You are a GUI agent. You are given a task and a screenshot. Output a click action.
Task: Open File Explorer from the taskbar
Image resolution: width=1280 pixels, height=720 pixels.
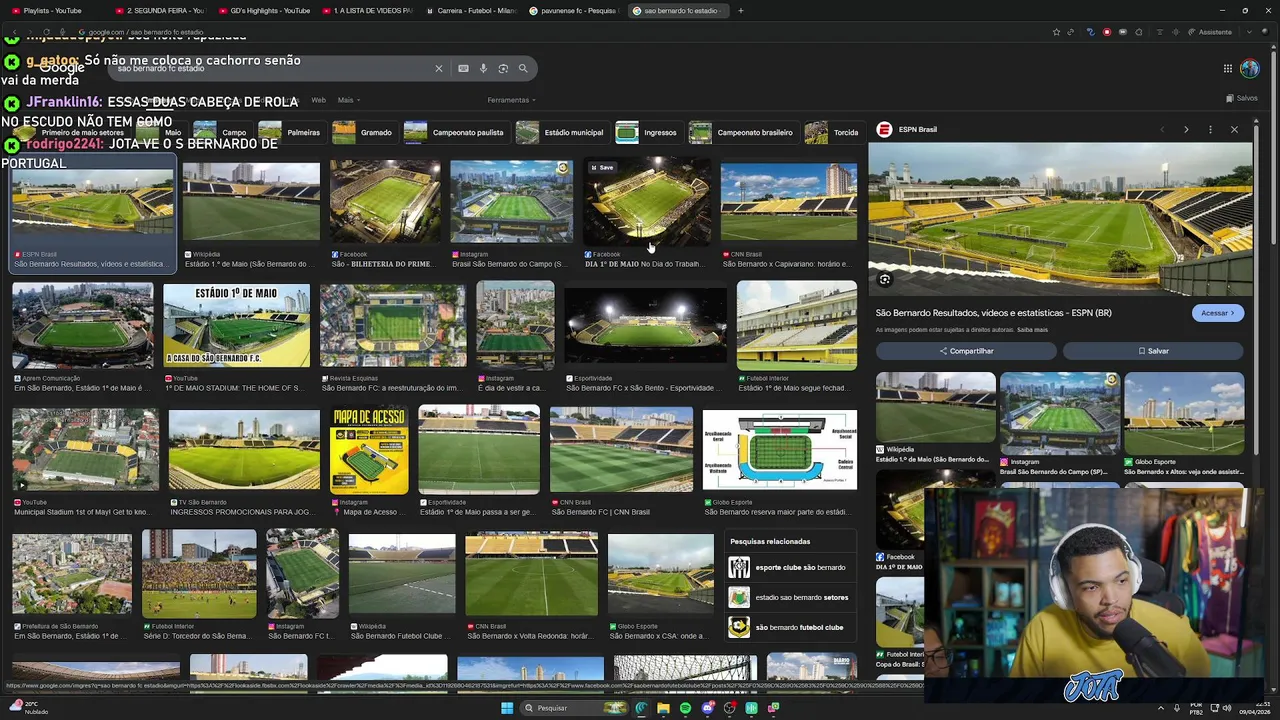(663, 708)
